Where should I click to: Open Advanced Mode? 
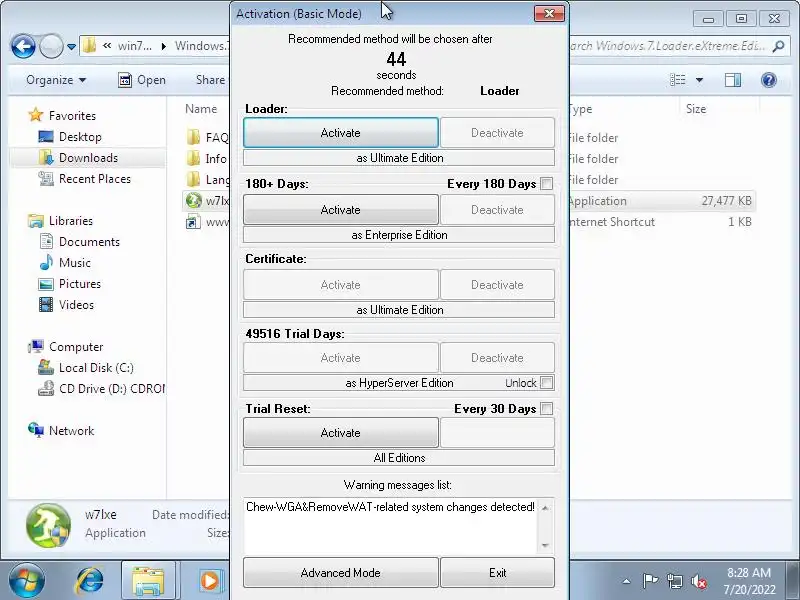pyautogui.click(x=340, y=572)
